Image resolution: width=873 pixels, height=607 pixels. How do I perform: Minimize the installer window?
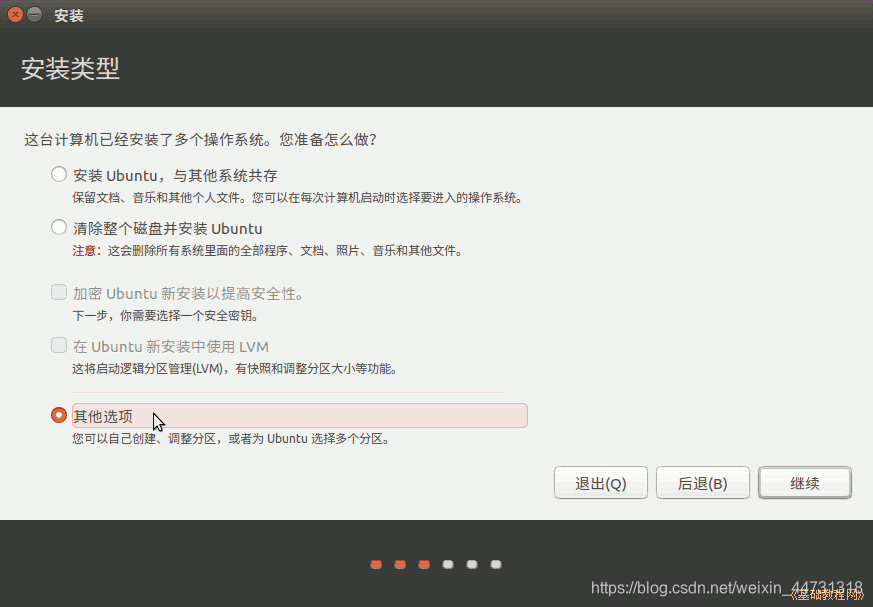[35, 14]
